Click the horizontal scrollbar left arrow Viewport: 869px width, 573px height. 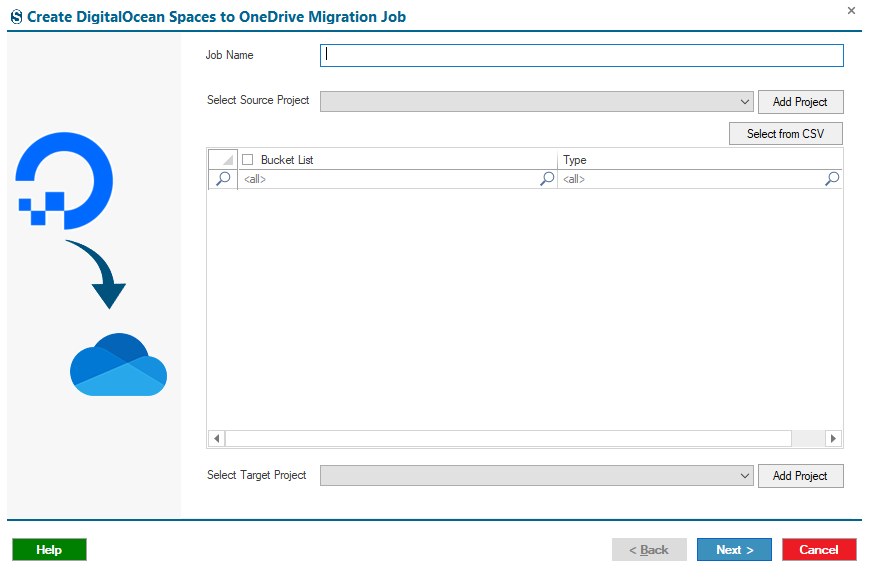click(x=217, y=438)
